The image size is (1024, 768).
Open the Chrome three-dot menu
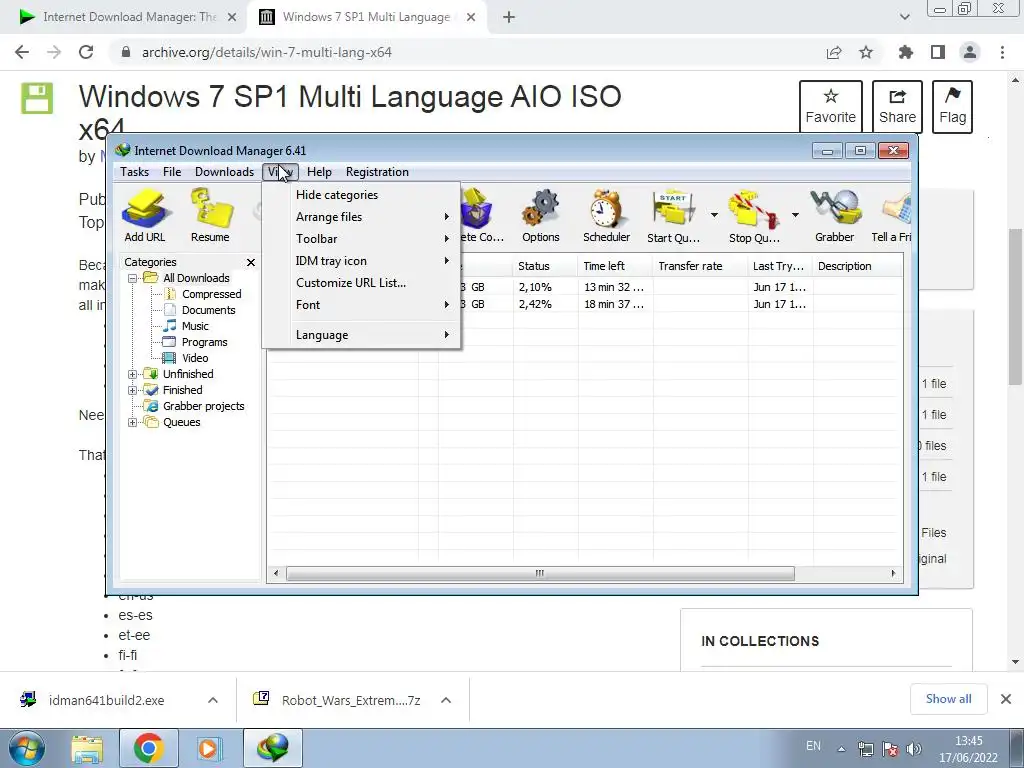point(1002,52)
